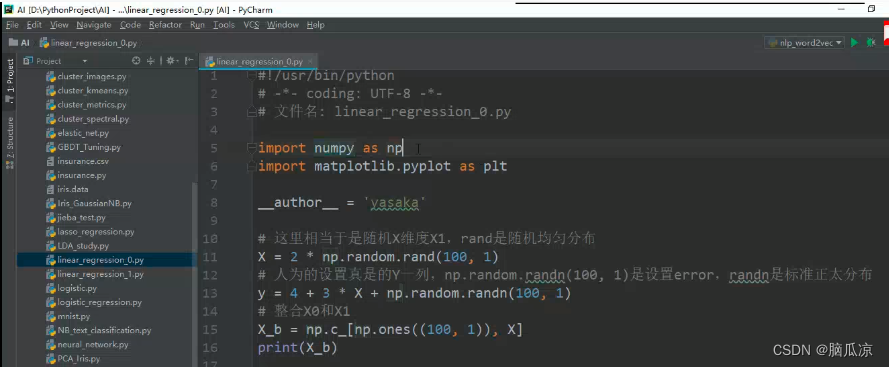
Task: Select NB_text_classification.py in project tree
Action: point(99,330)
